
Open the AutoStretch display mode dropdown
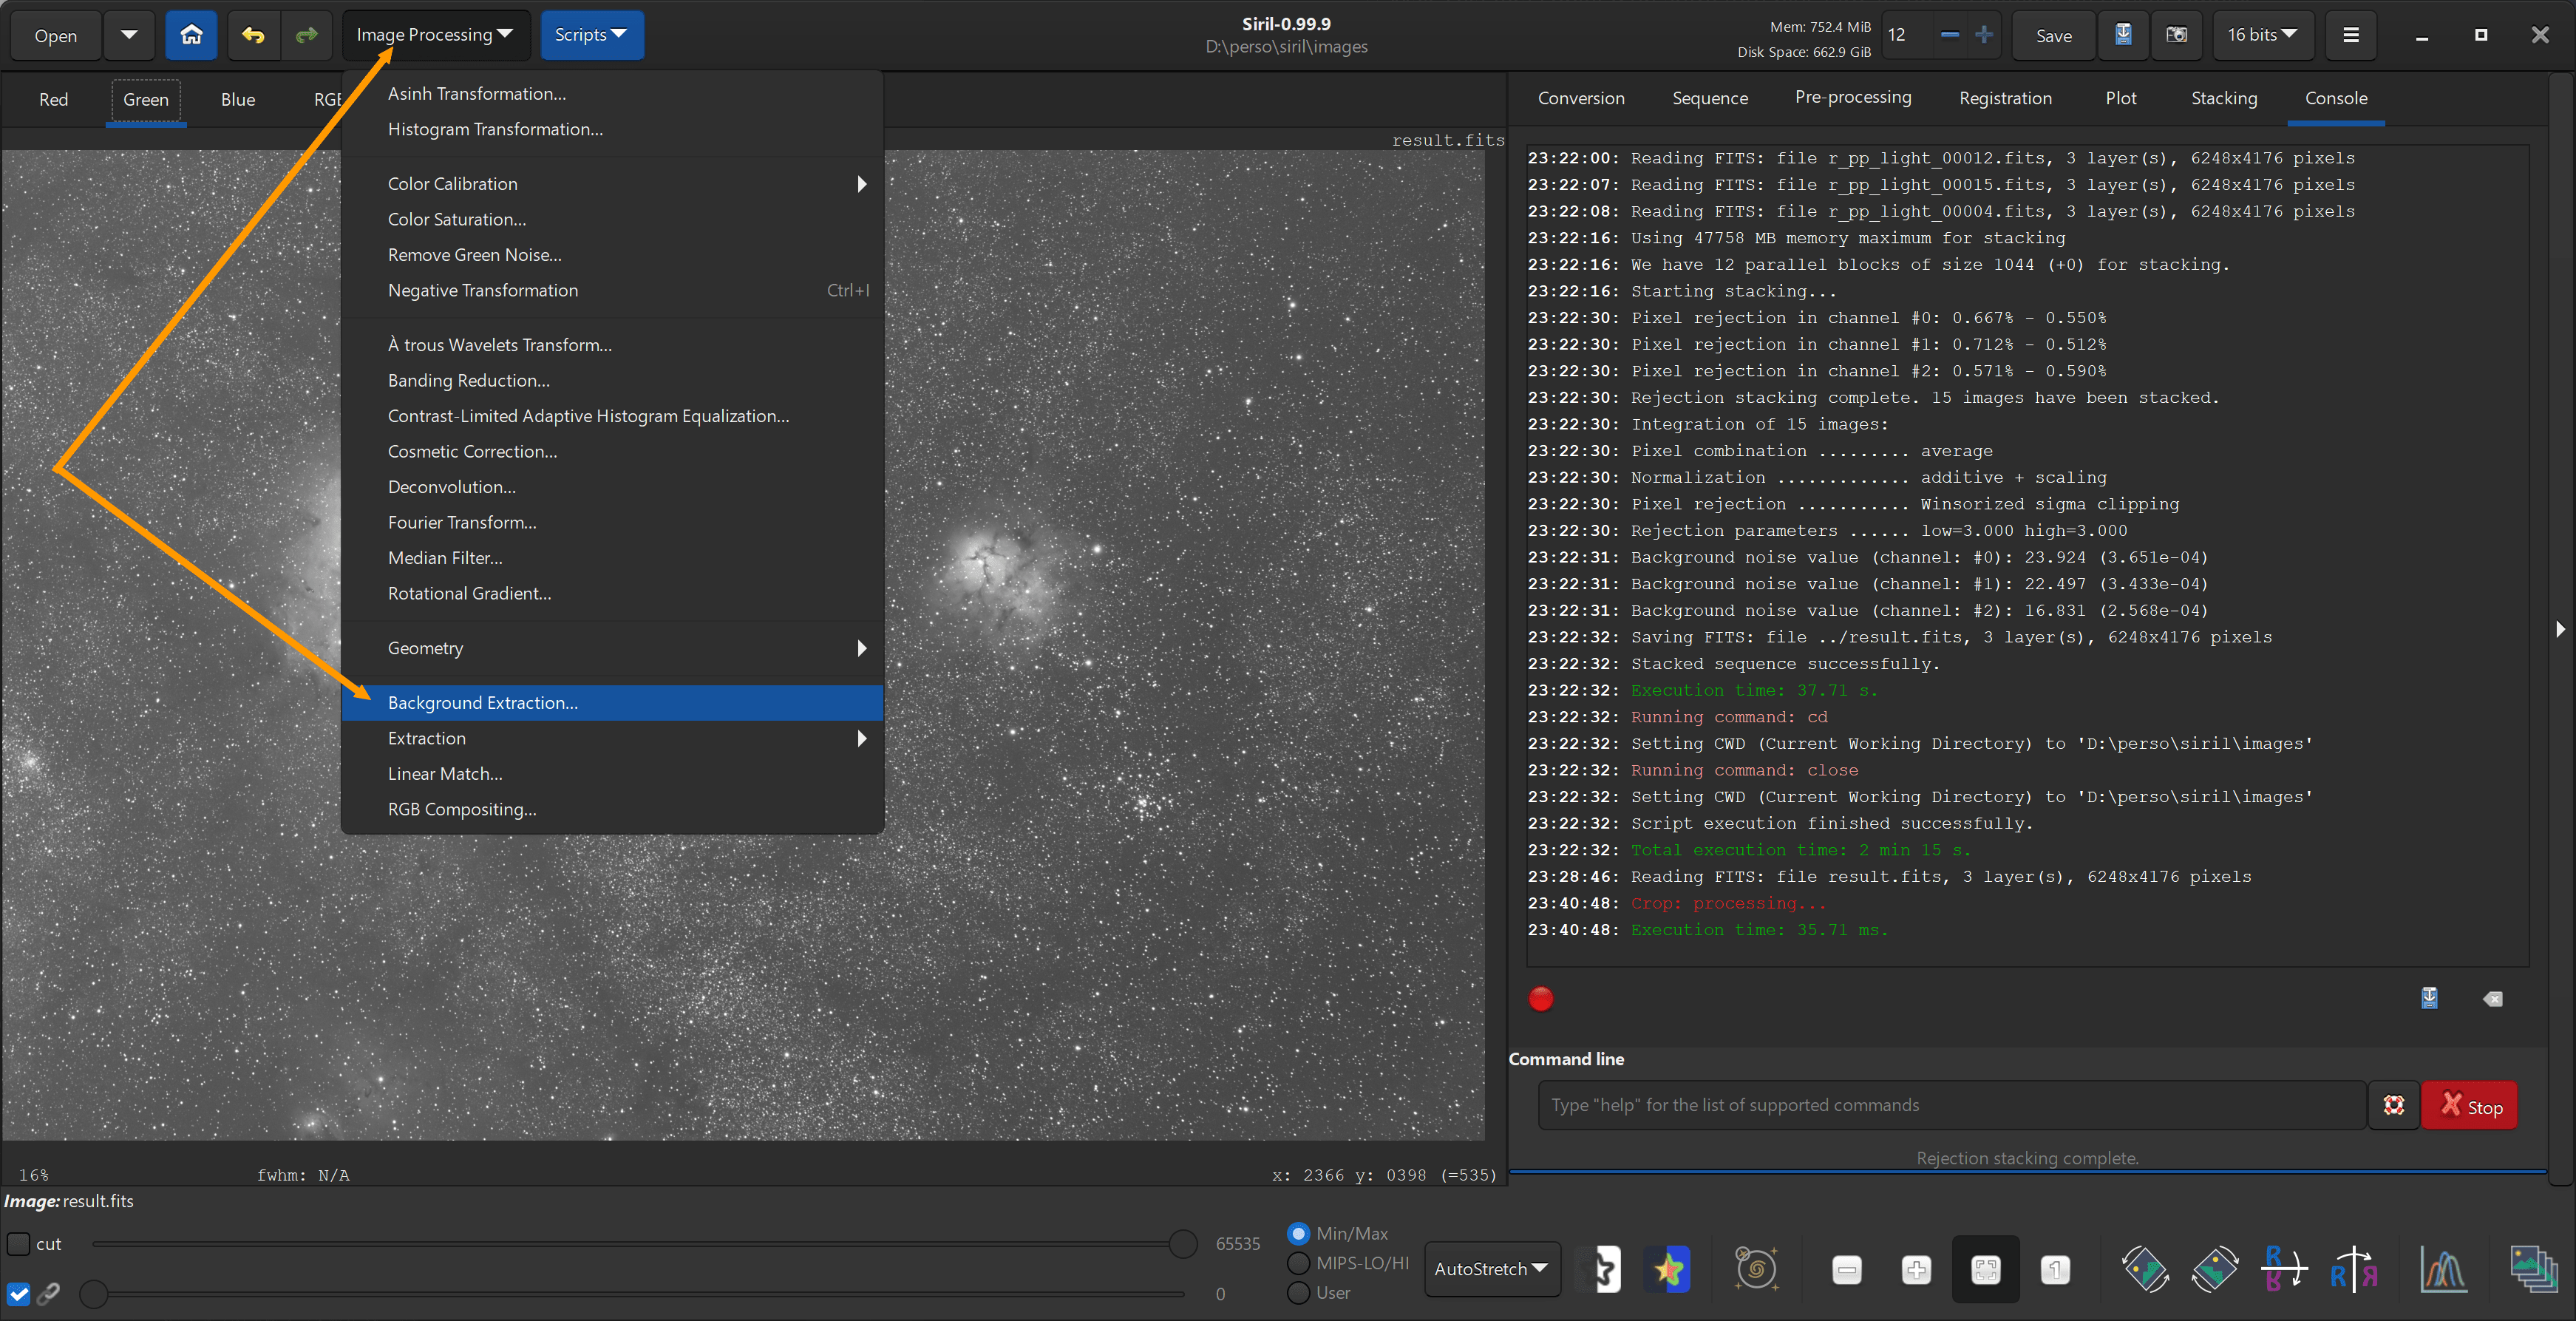coord(1491,1268)
